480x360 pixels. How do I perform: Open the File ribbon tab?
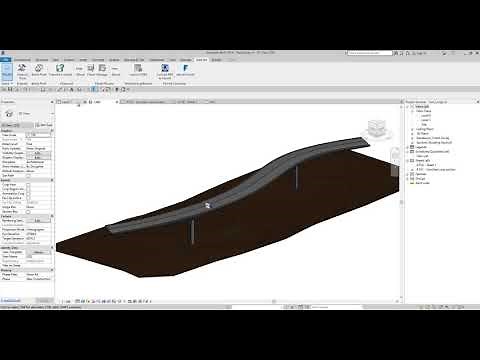pos(5,60)
